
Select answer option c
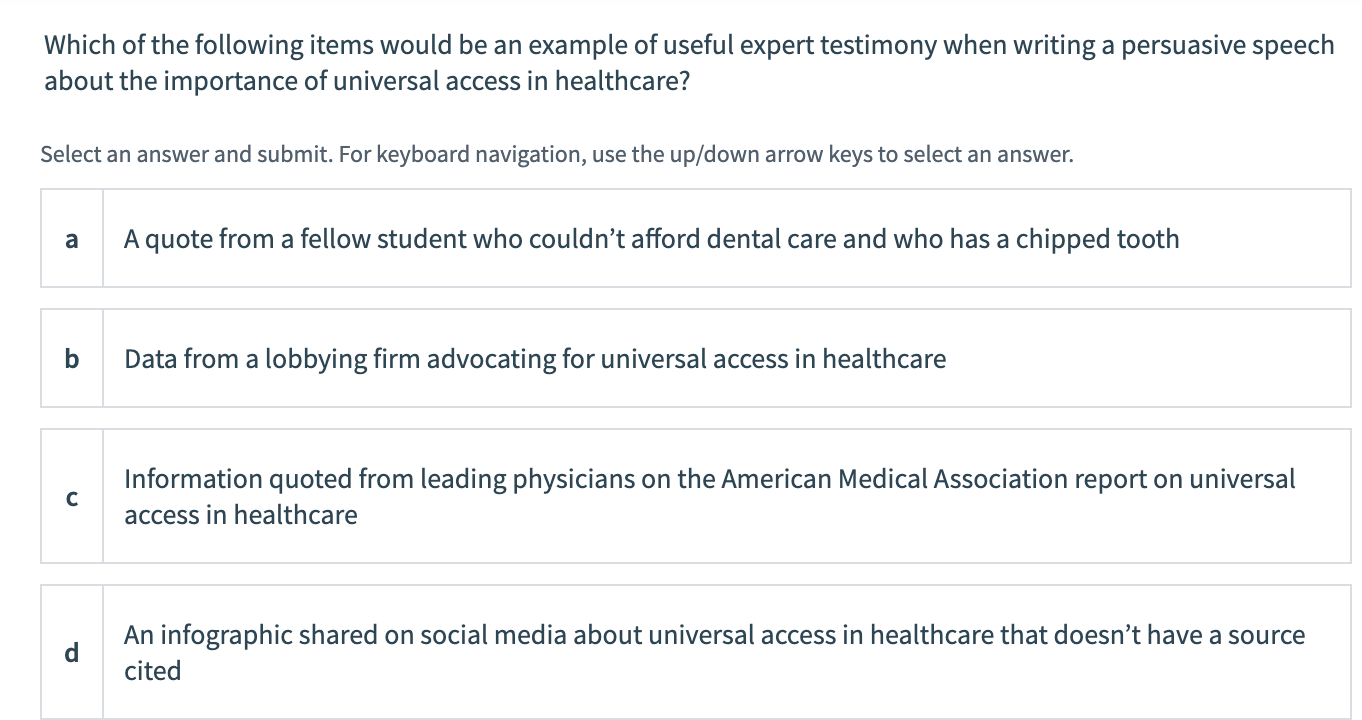[700, 496]
